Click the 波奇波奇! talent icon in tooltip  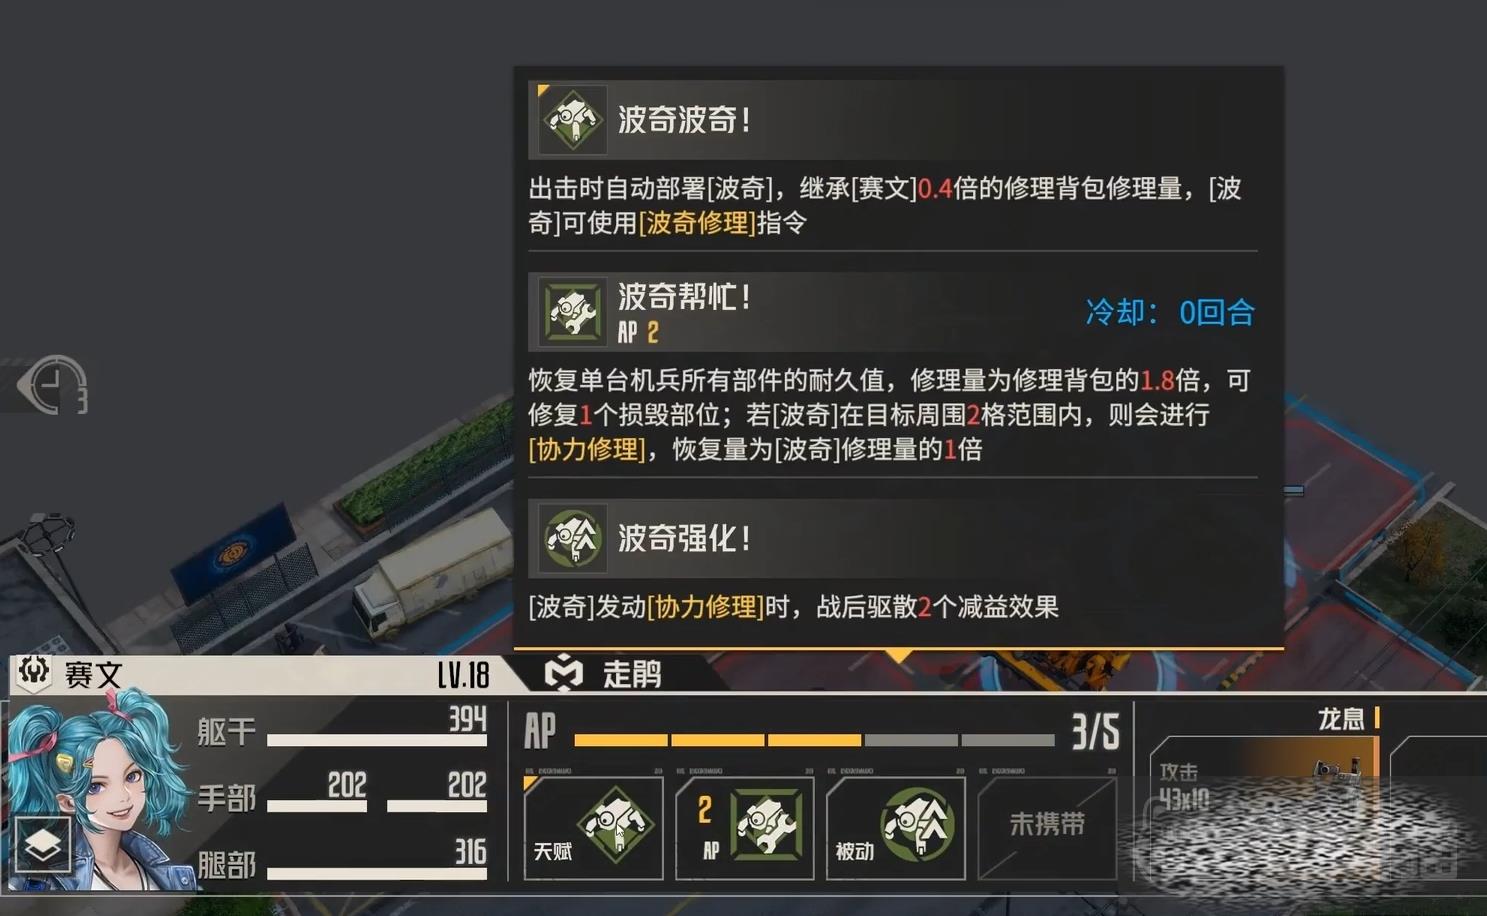click(573, 120)
